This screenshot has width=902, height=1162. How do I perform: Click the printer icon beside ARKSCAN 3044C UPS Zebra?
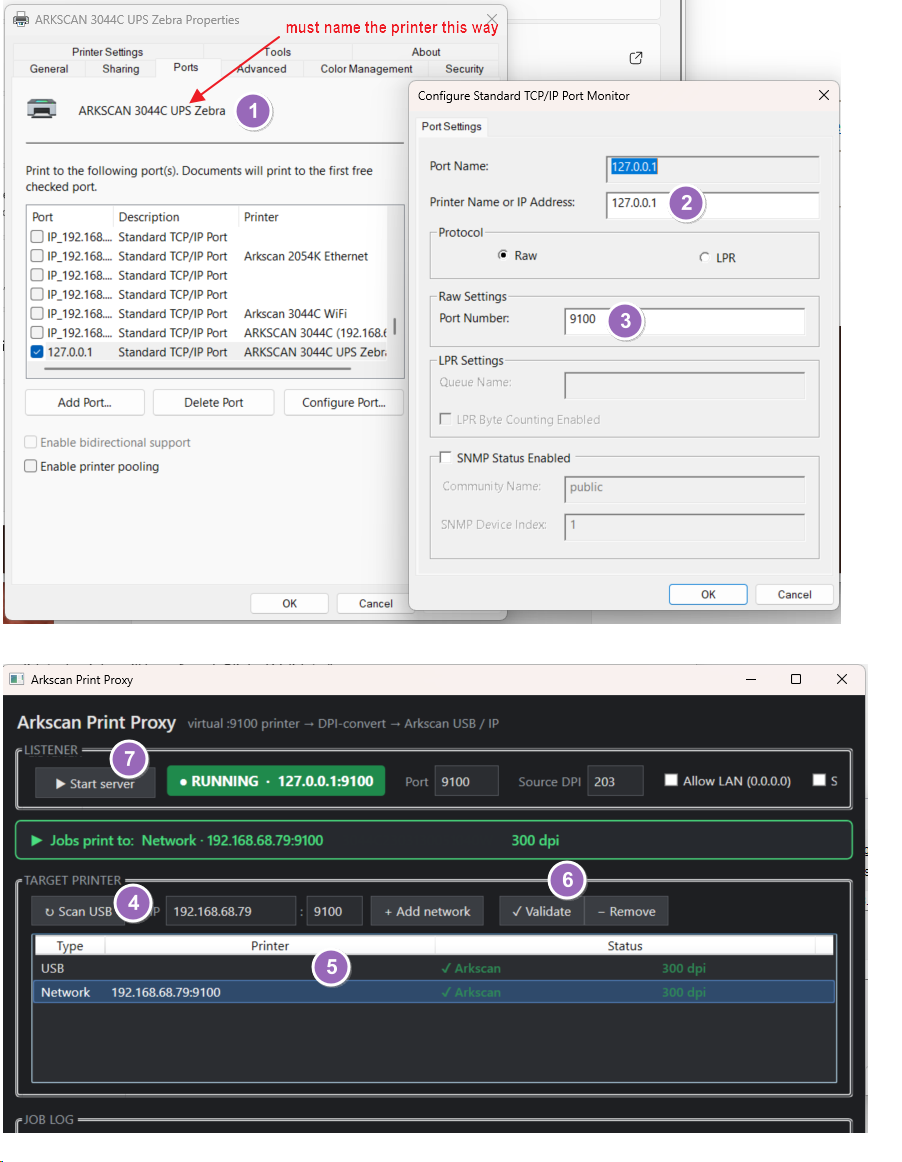tap(42, 109)
